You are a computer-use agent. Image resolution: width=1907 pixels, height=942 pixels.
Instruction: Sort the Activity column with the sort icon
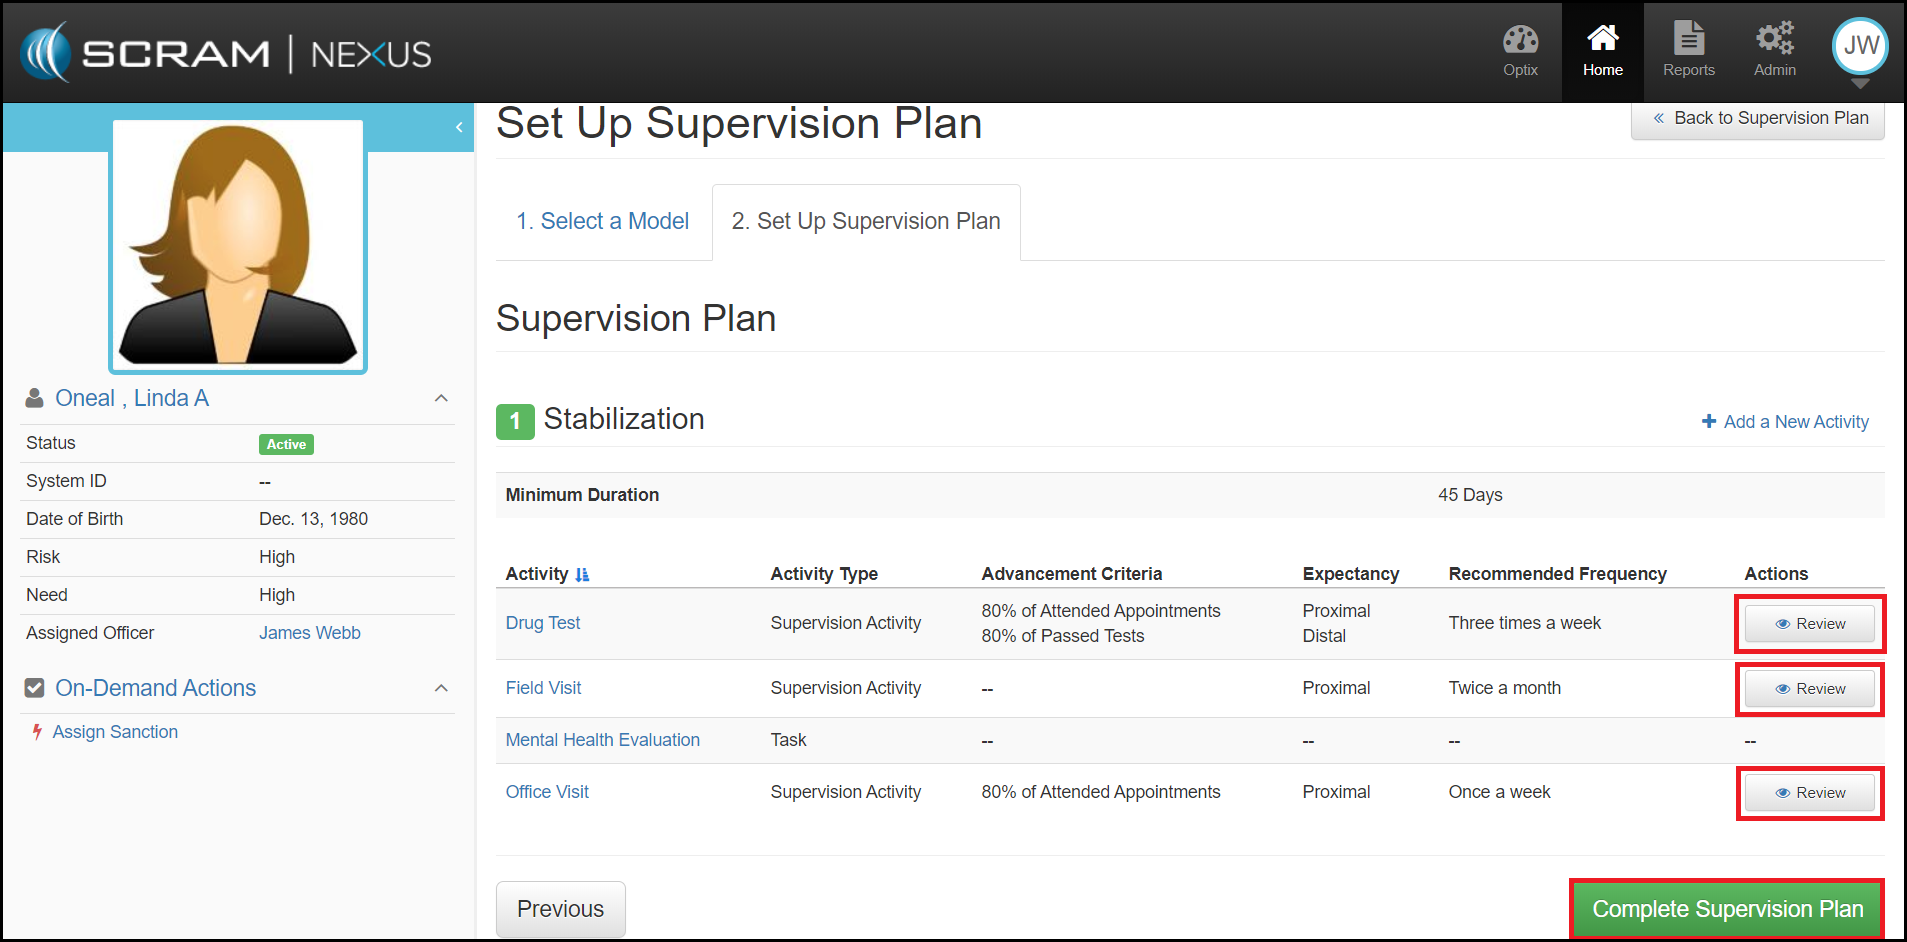(x=582, y=575)
